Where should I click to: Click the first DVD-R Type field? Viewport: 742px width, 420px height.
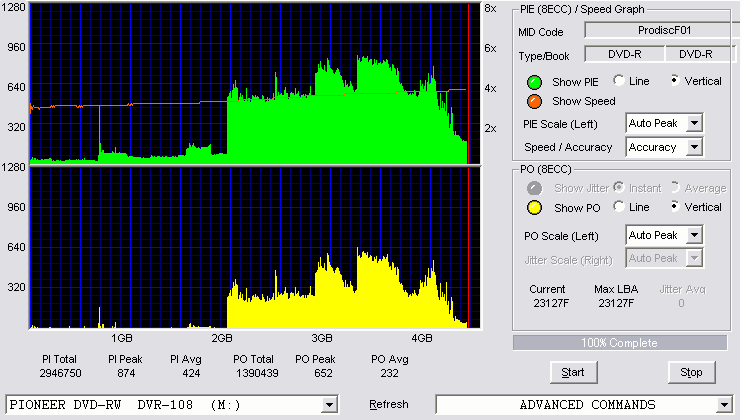click(625, 54)
